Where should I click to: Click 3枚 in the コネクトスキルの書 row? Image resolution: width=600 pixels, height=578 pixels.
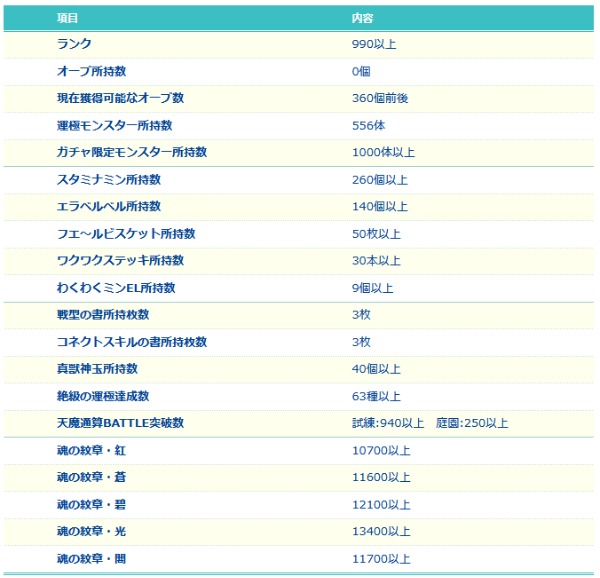coord(361,342)
